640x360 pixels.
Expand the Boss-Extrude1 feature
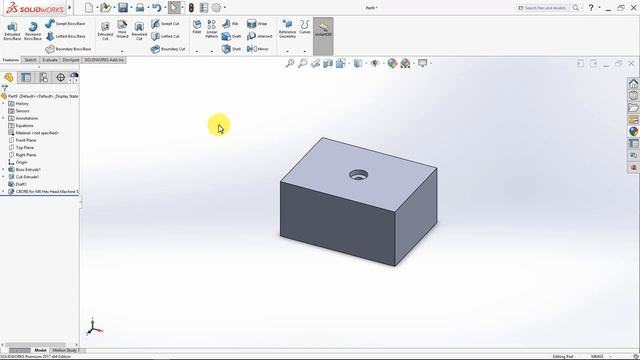pyautogui.click(x=3, y=169)
